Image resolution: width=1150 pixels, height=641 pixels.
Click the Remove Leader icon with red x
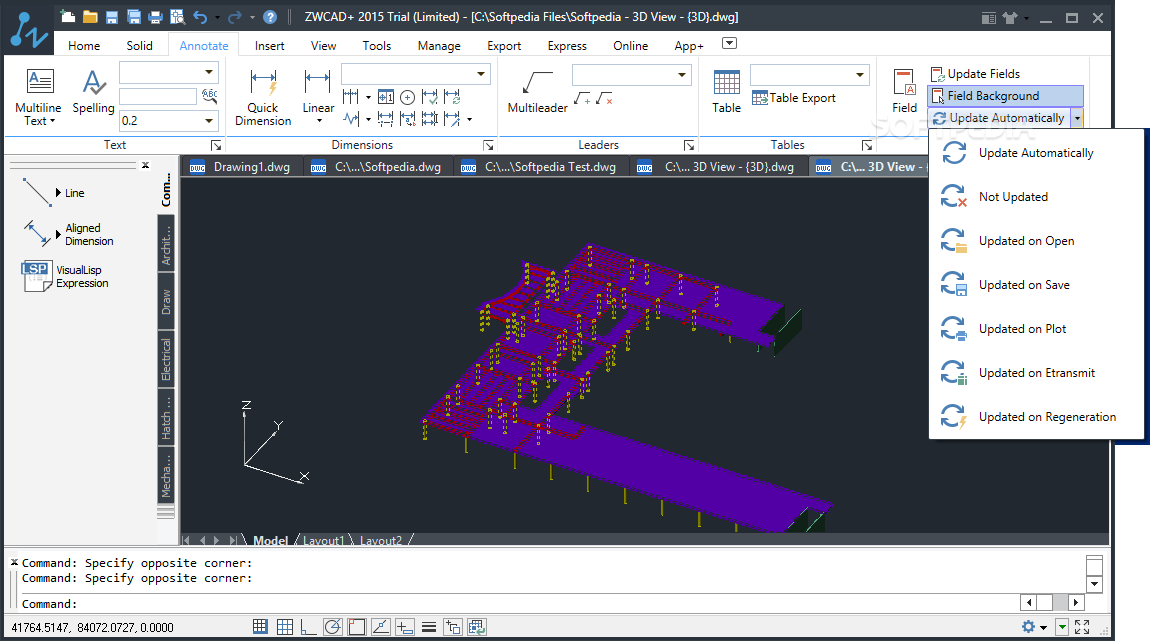[x=604, y=98]
